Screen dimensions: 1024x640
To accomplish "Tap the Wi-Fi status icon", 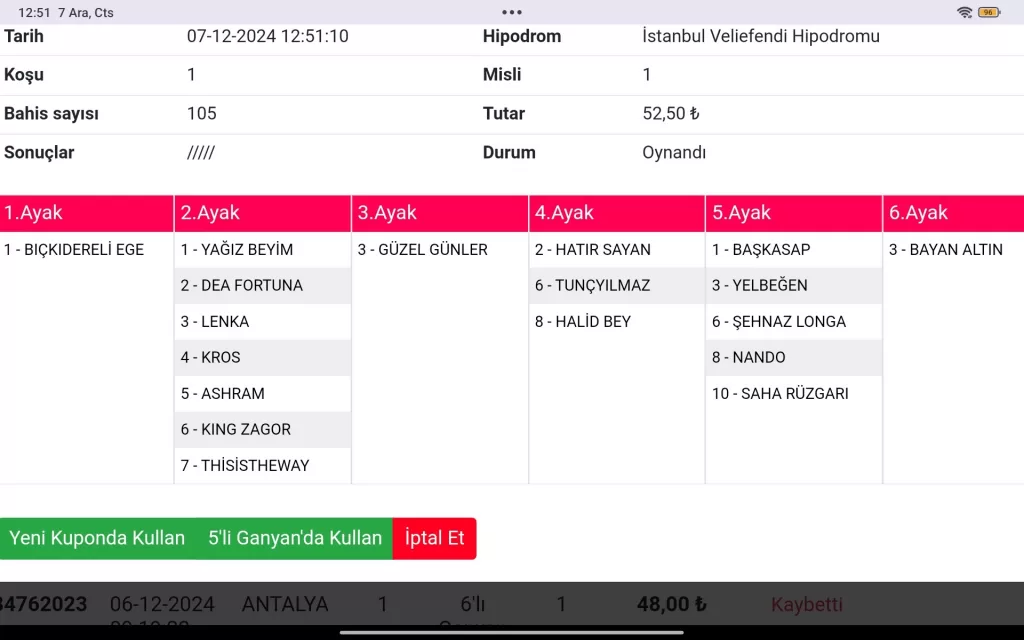I will pos(964,12).
